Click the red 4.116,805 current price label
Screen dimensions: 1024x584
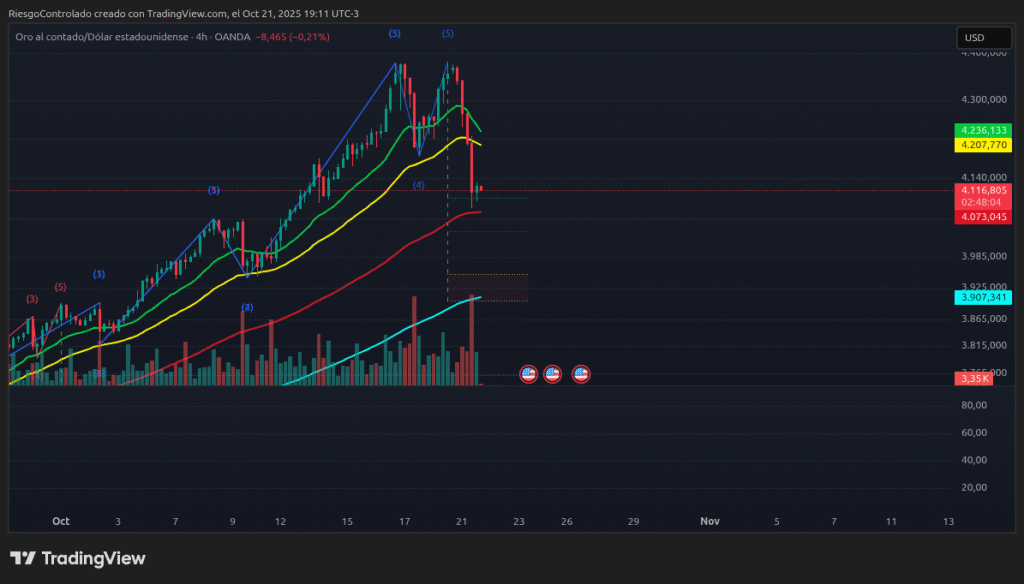(x=983, y=190)
